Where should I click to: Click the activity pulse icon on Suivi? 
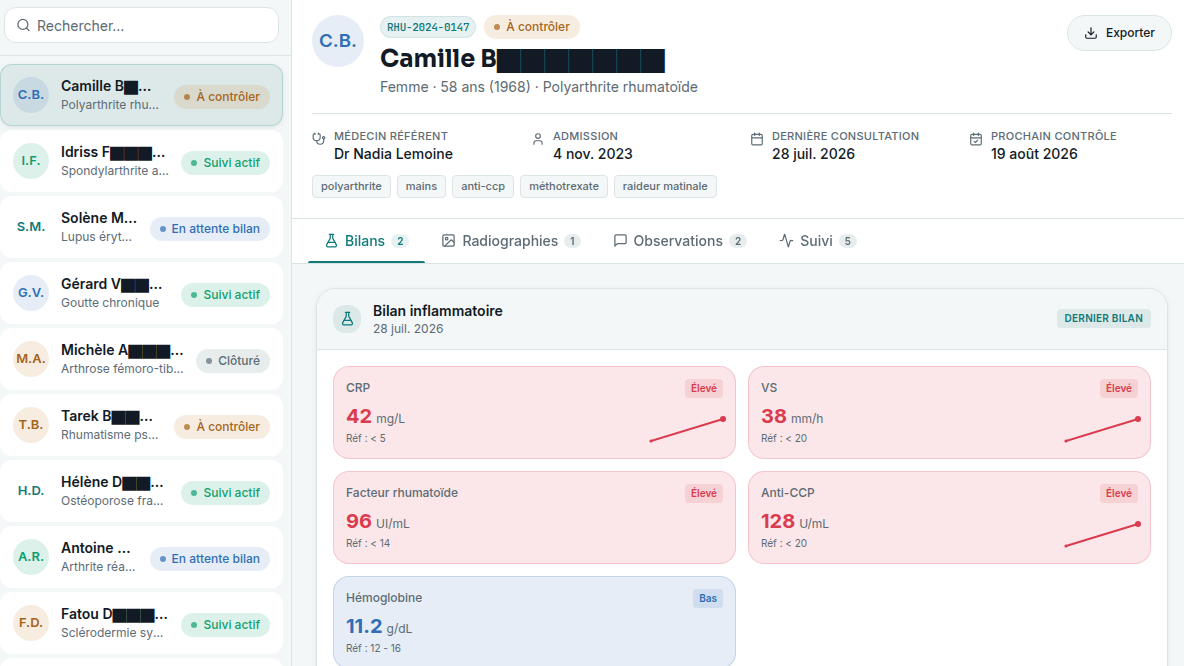(x=786, y=241)
